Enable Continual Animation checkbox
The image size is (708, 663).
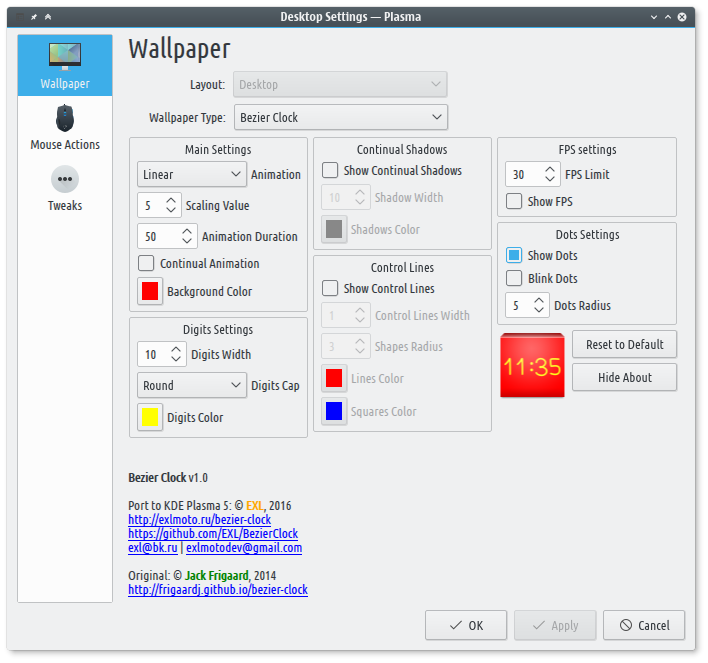pos(146,263)
